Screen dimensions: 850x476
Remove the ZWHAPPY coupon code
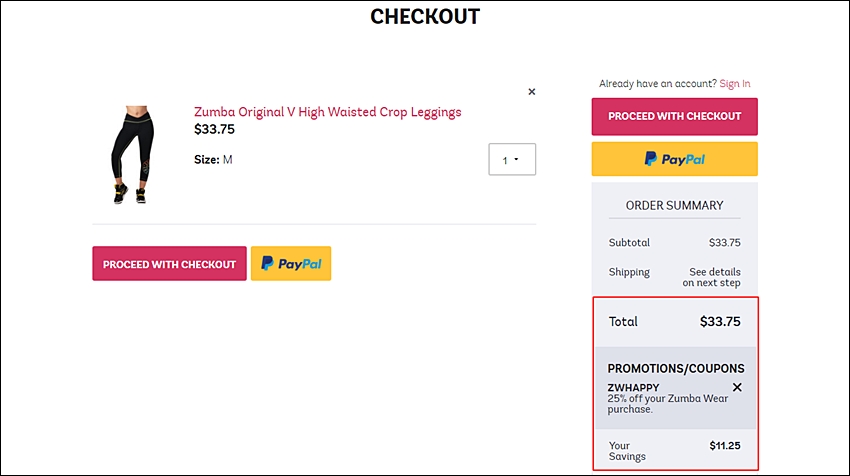coord(737,387)
